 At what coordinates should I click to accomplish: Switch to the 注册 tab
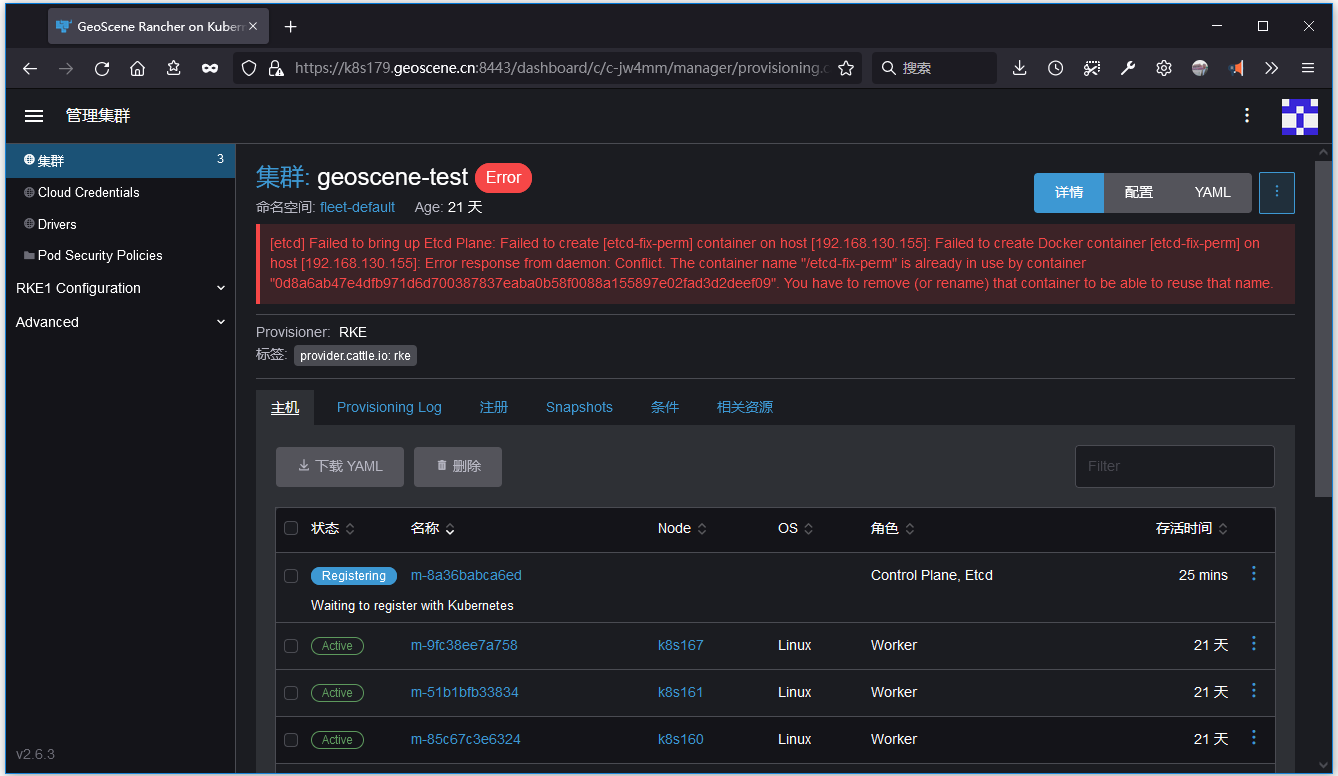click(x=494, y=407)
